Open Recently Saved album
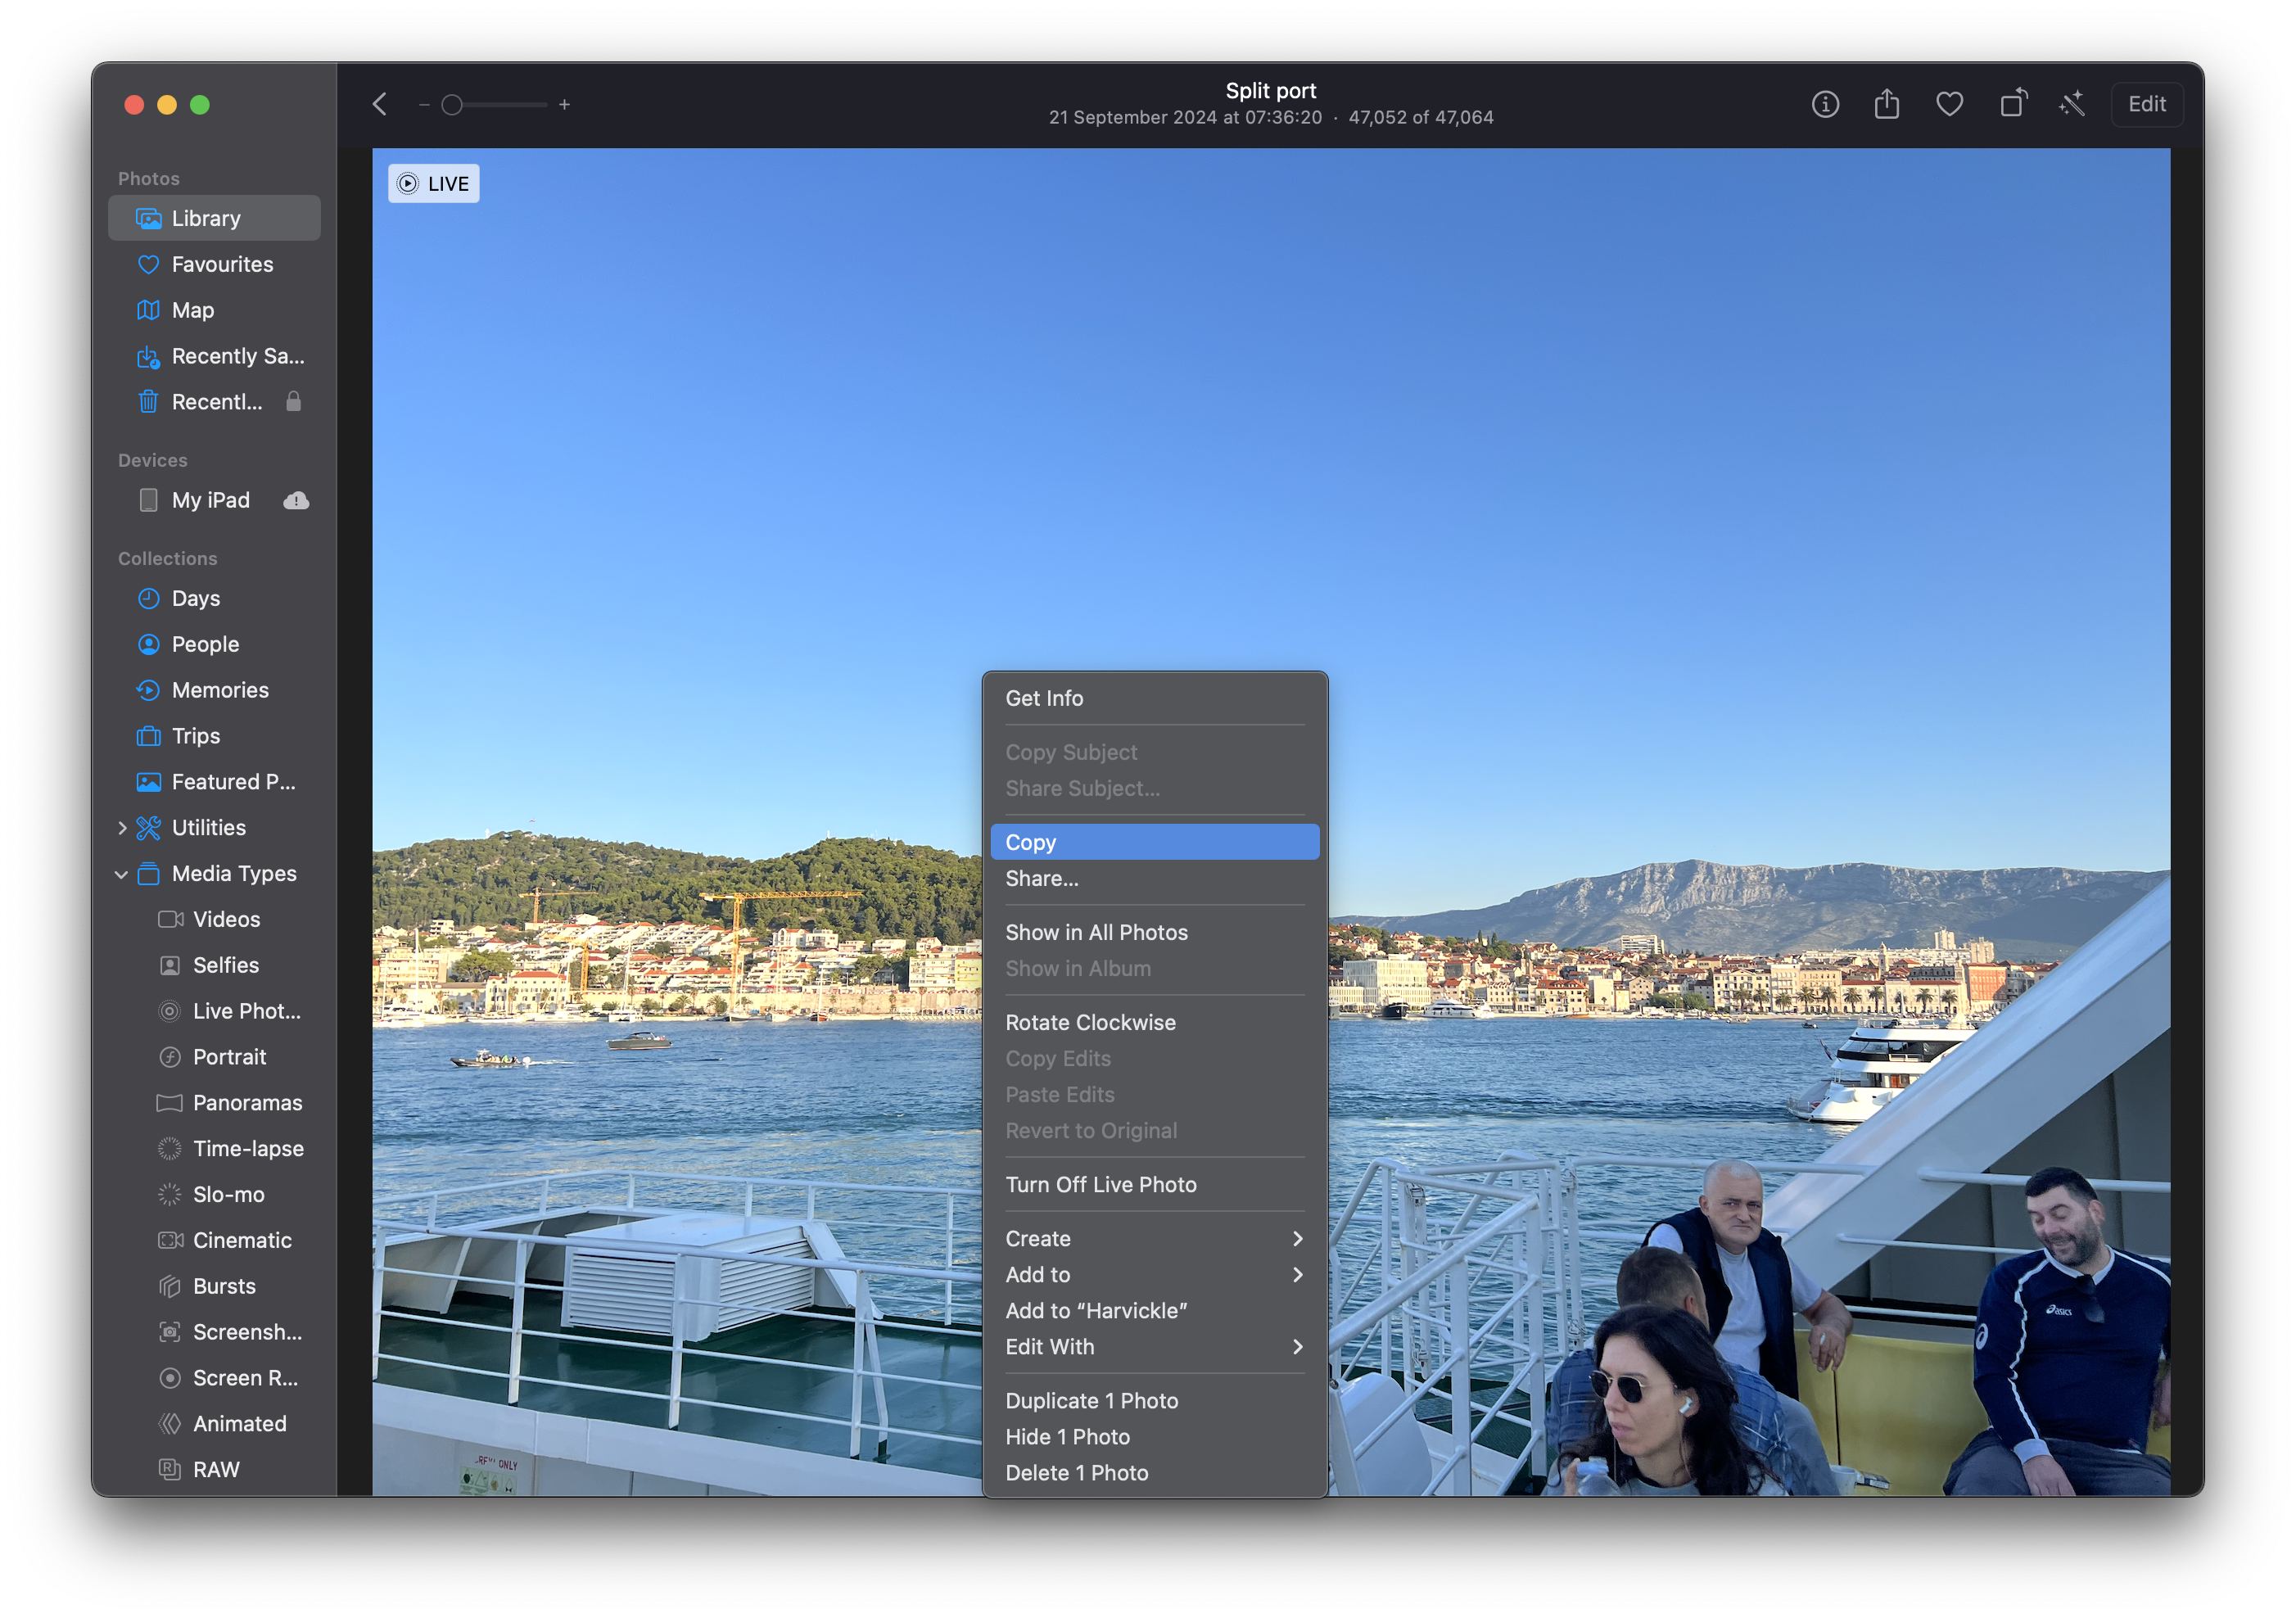The width and height of the screenshot is (2296, 1618). tap(214, 356)
